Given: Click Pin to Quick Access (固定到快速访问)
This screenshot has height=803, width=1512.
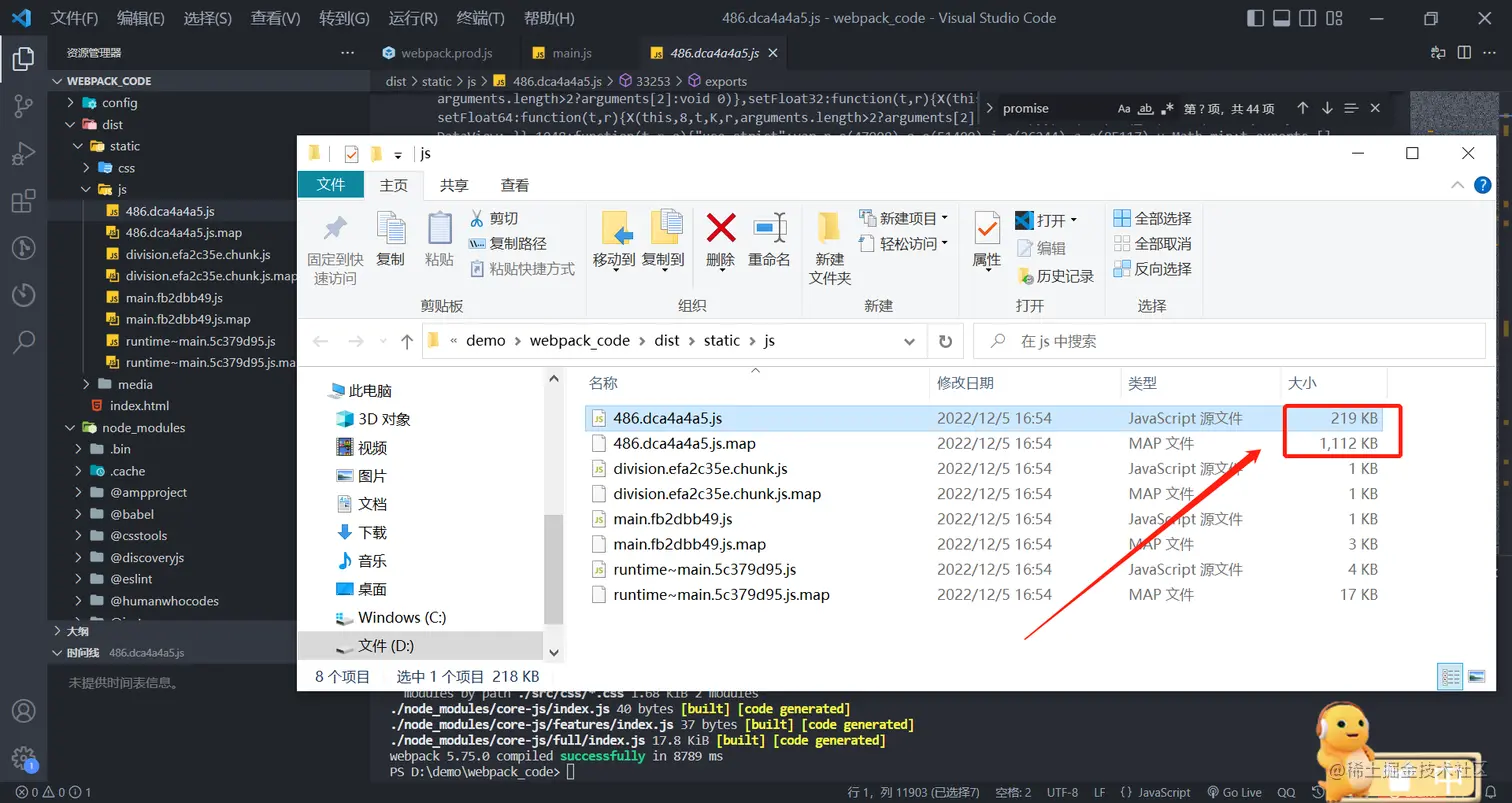Looking at the screenshot, I should coord(335,248).
